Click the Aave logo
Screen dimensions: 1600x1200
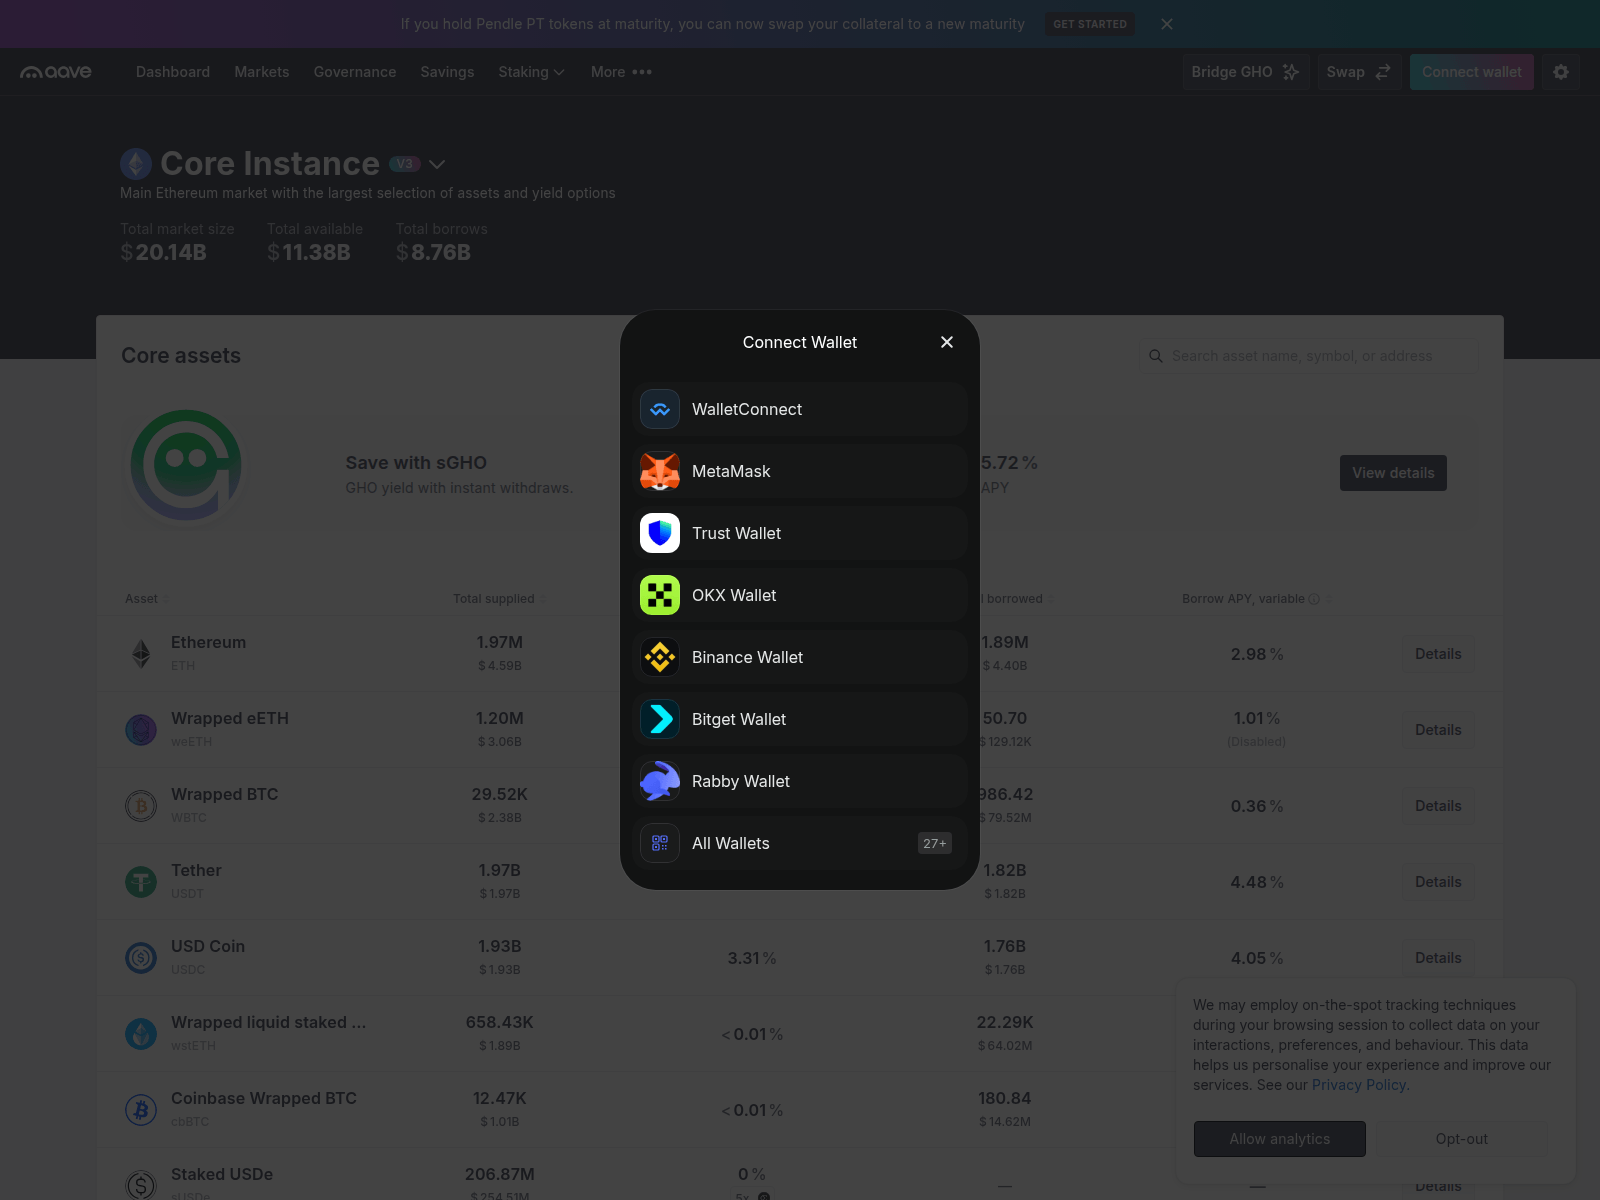(56, 72)
